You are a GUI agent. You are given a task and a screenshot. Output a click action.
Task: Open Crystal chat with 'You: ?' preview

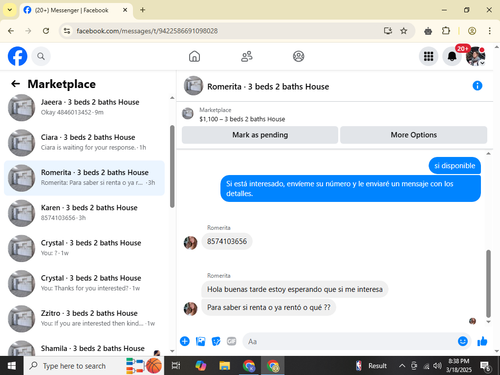pyautogui.click(x=84, y=248)
